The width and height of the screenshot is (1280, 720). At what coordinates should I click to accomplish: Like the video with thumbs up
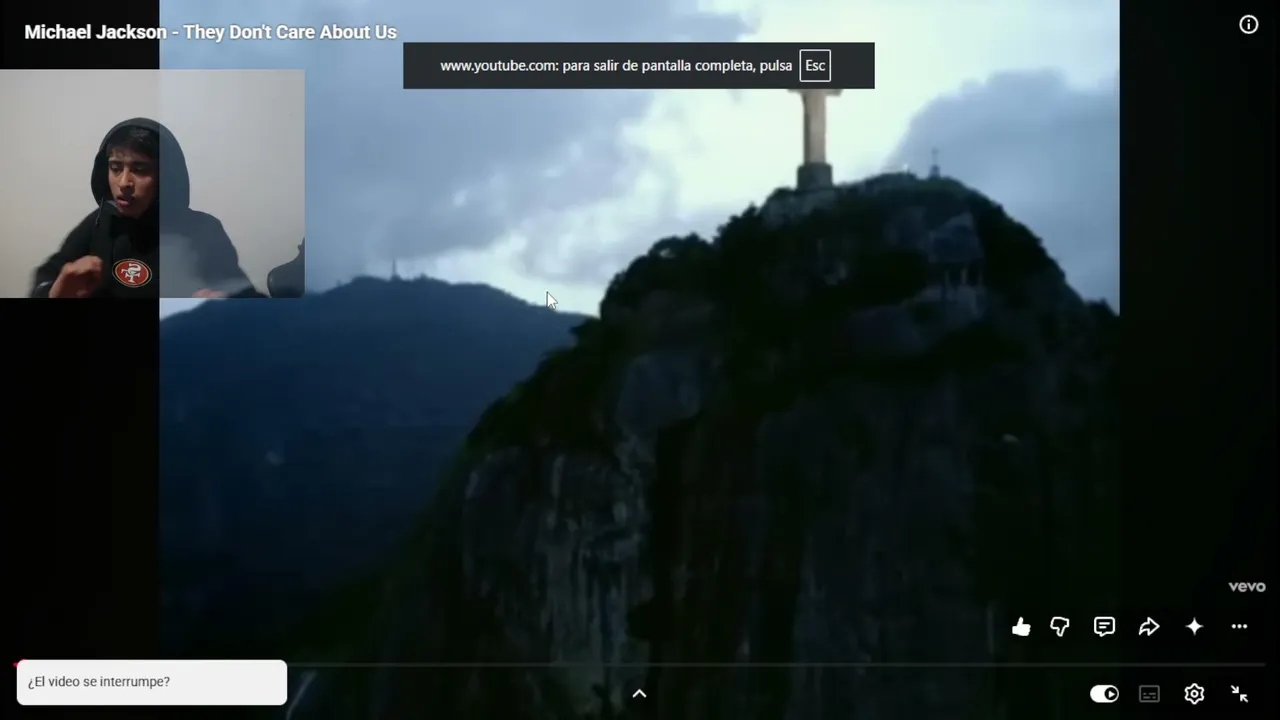point(1021,627)
